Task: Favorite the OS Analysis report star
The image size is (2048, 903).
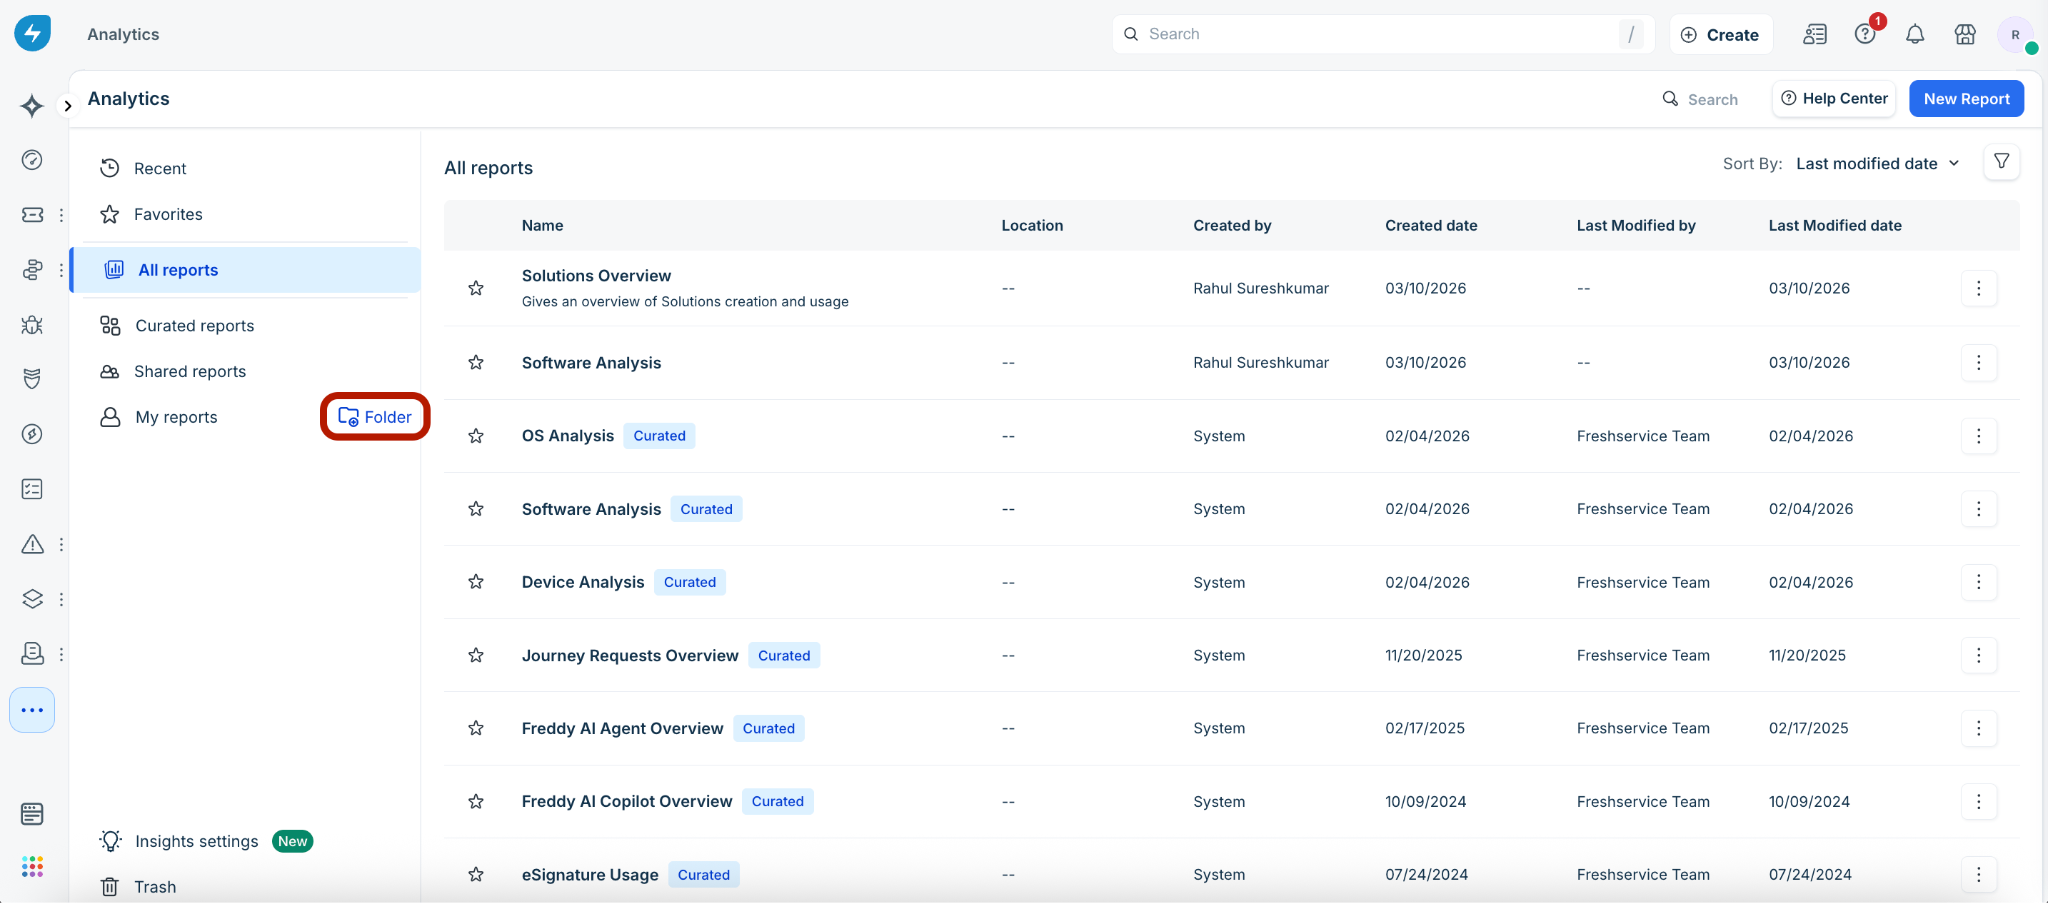Action: 476,436
